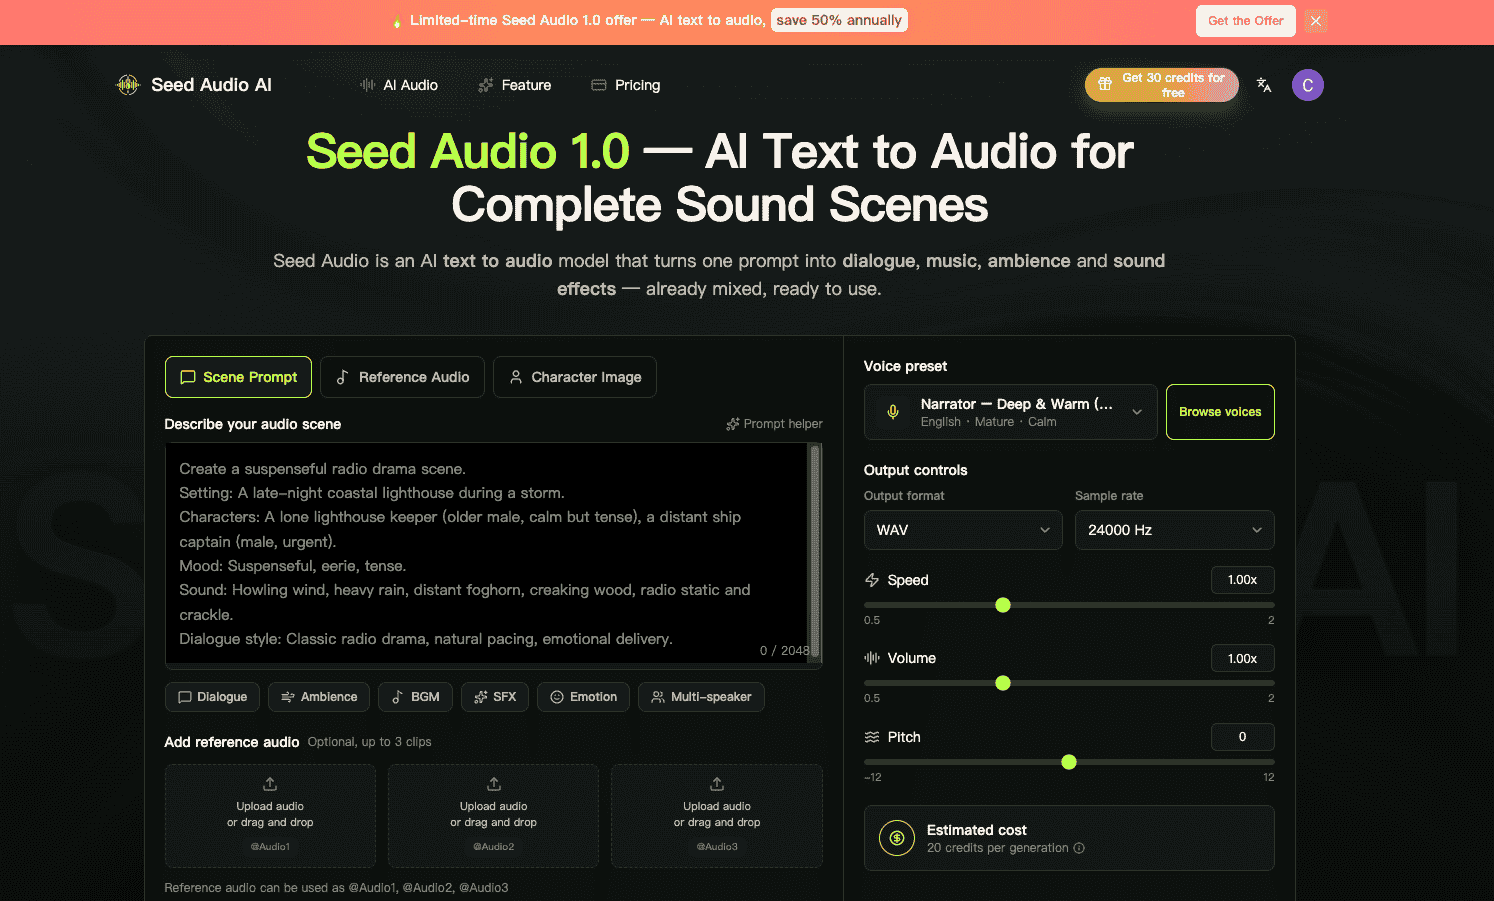Screen dimensions: 1494x901
Task: Click the Audio1 upload drop zone
Action: [x=270, y=816]
